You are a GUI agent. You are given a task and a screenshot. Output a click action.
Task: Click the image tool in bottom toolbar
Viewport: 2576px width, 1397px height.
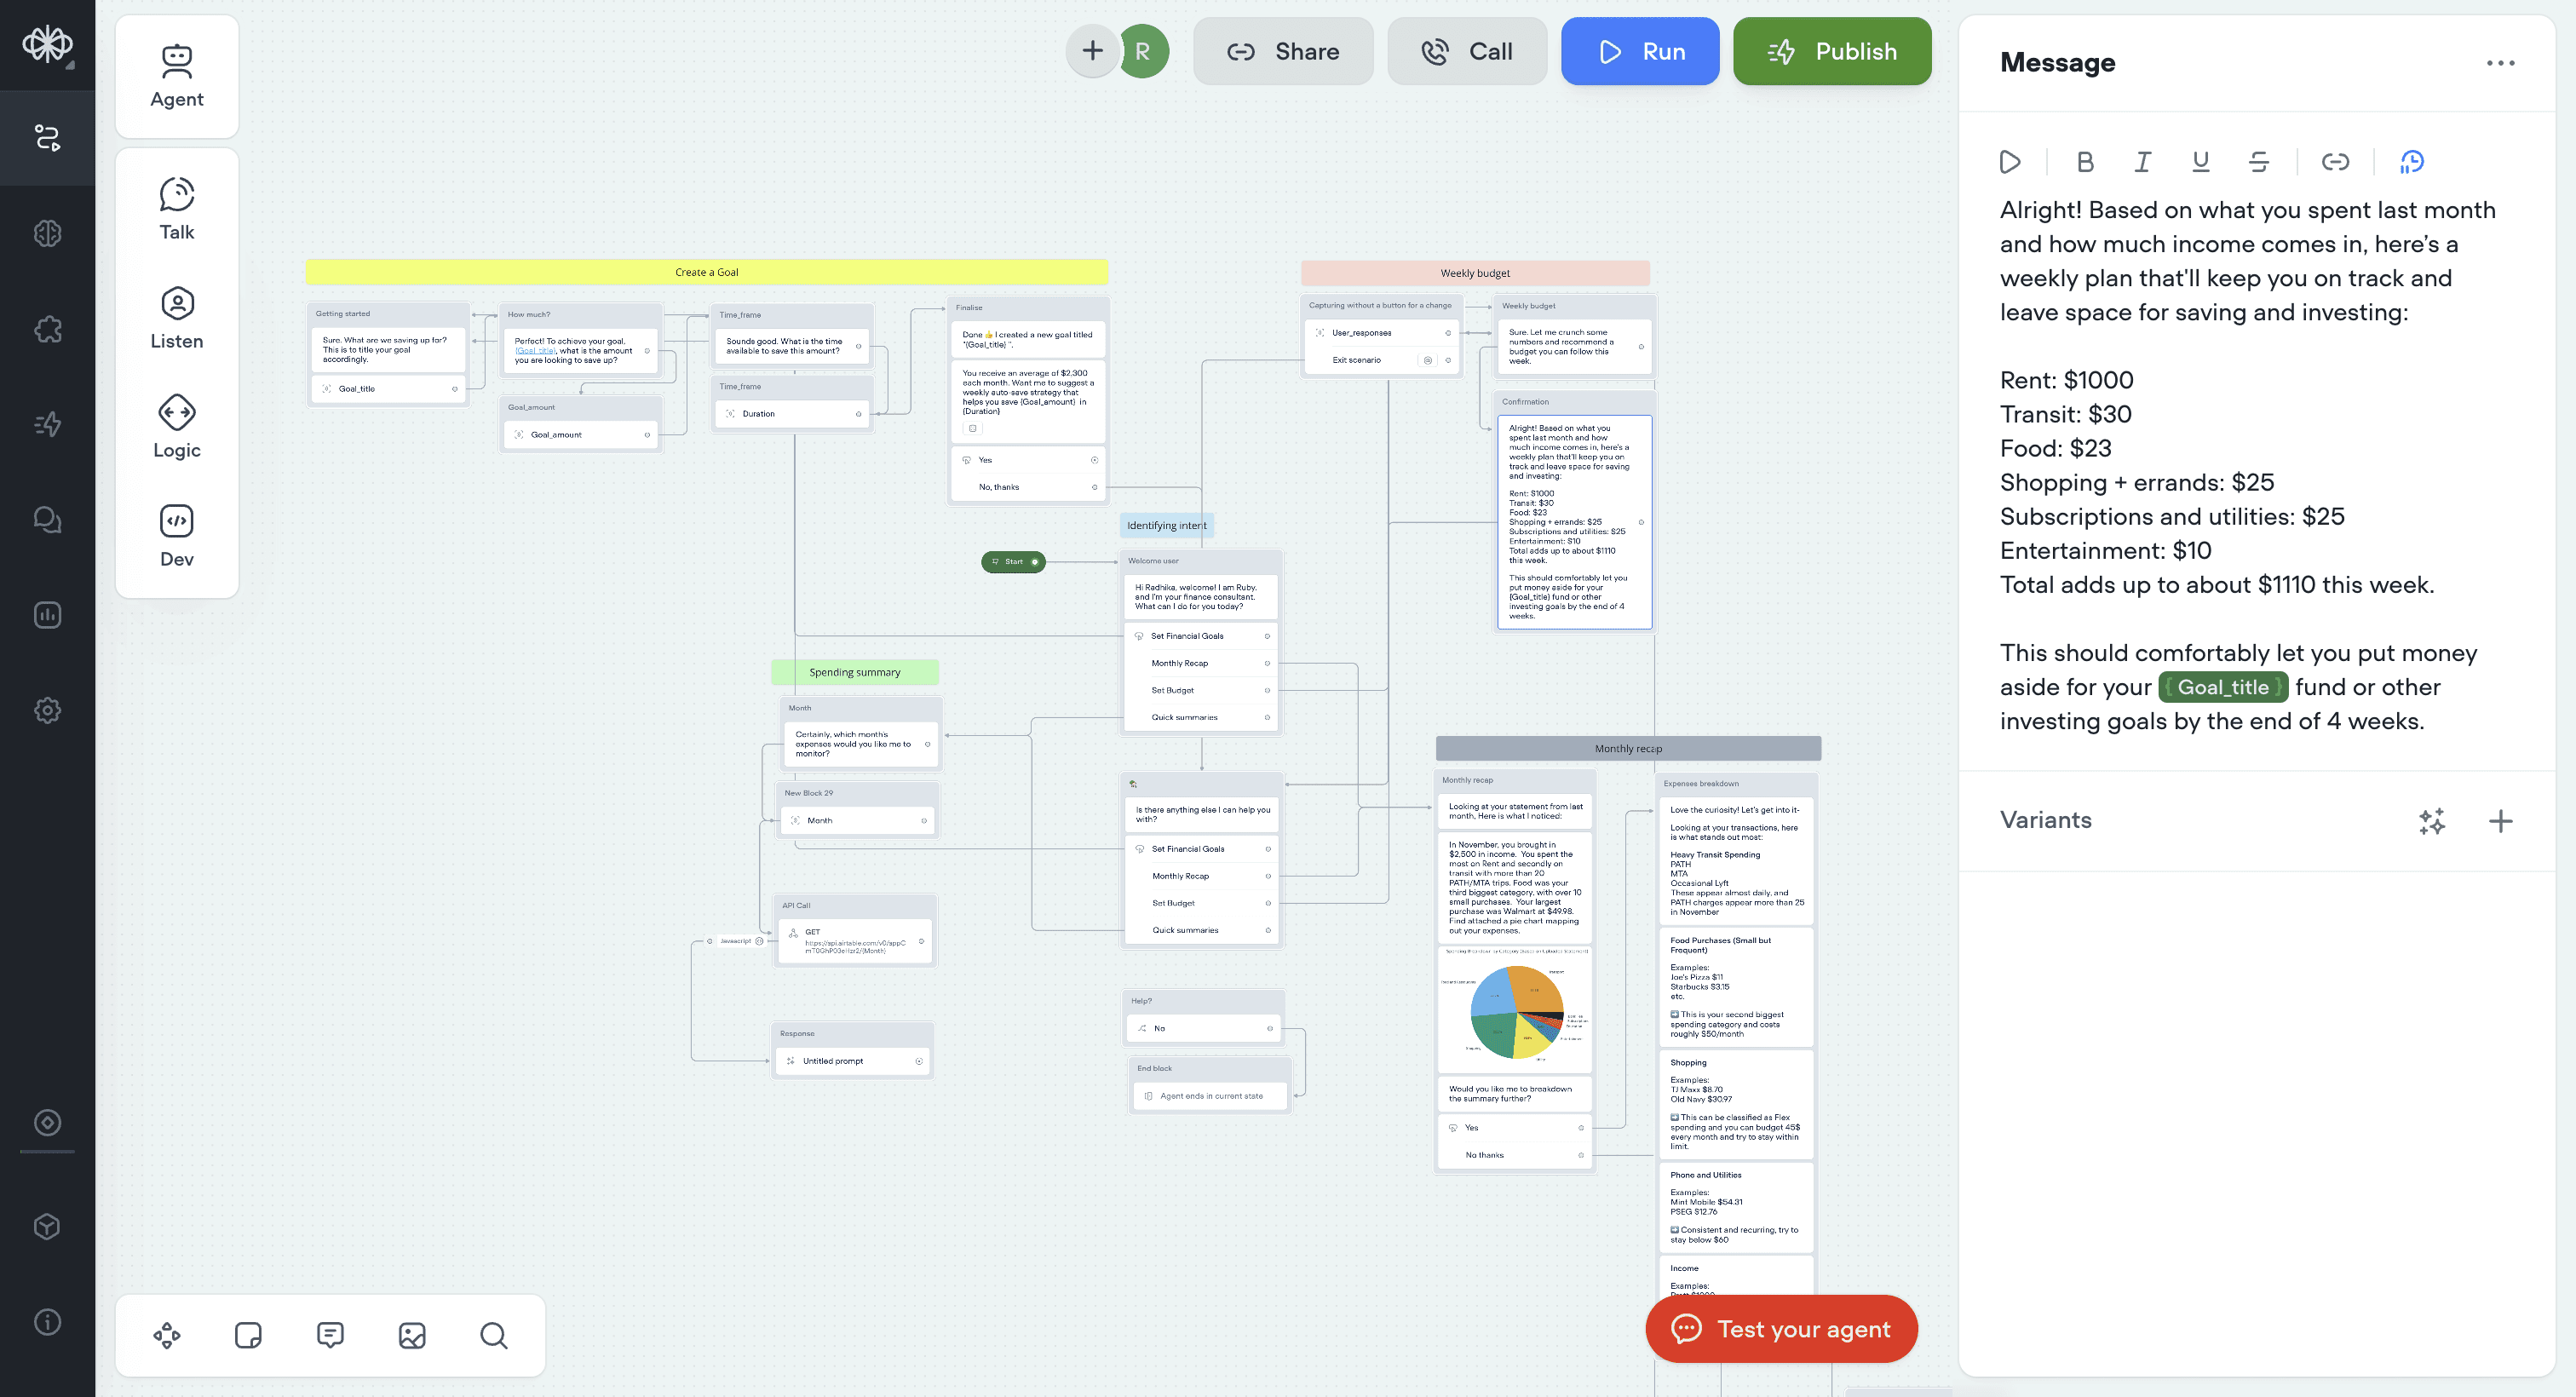tap(412, 1335)
